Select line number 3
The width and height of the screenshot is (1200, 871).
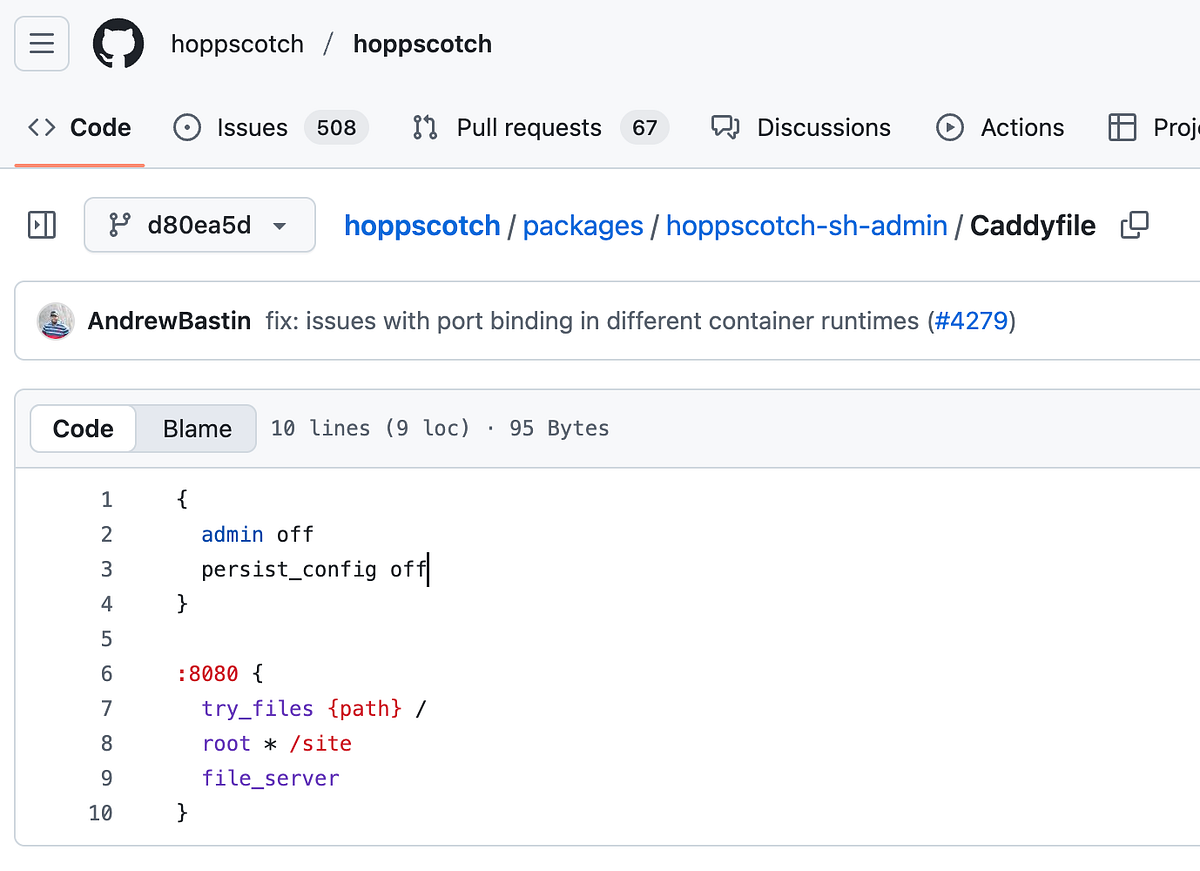coord(106,569)
